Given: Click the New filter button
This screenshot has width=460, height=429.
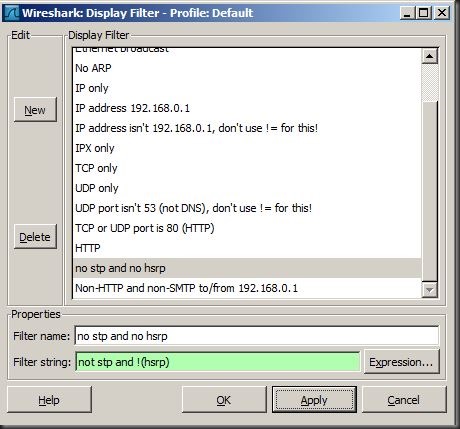Looking at the screenshot, I should pyautogui.click(x=35, y=110).
